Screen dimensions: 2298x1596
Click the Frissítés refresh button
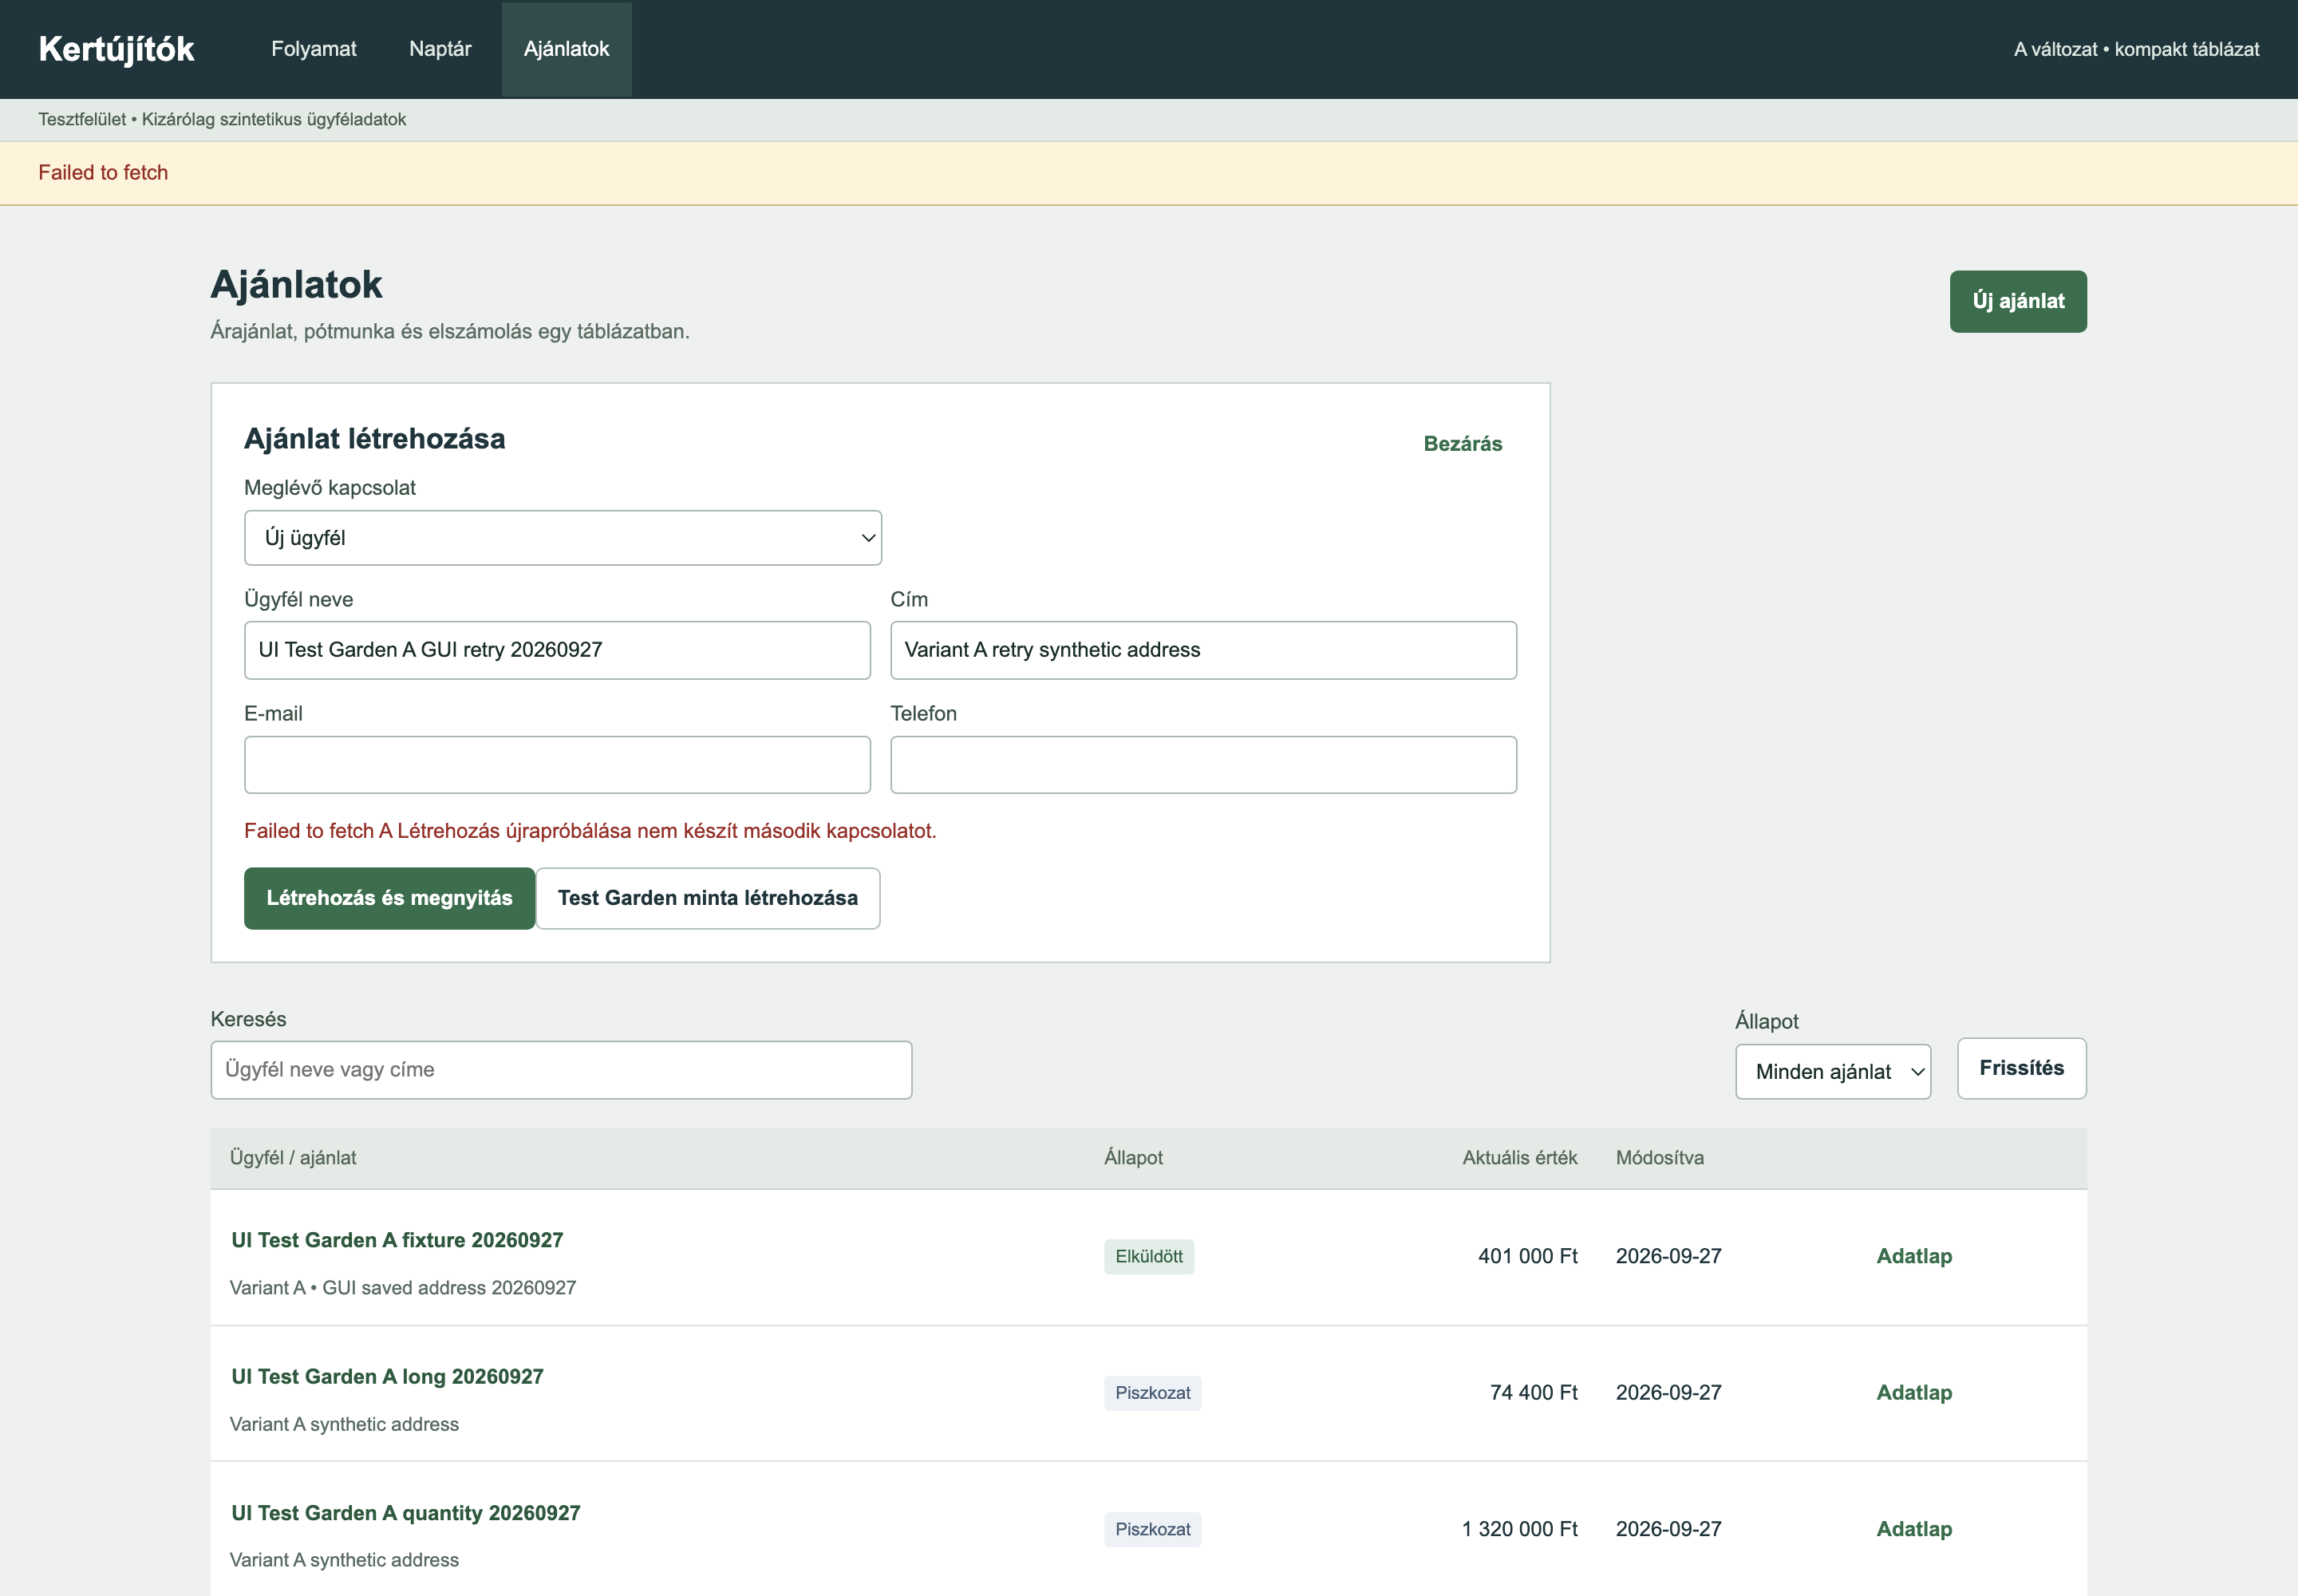pyautogui.click(x=2021, y=1068)
